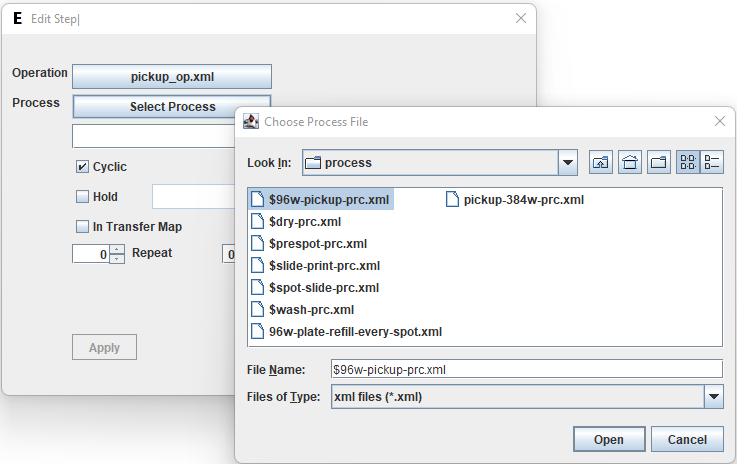Screen dimensions: 737x464
Task: Open the Files of Type dropdown
Action: click(713, 397)
